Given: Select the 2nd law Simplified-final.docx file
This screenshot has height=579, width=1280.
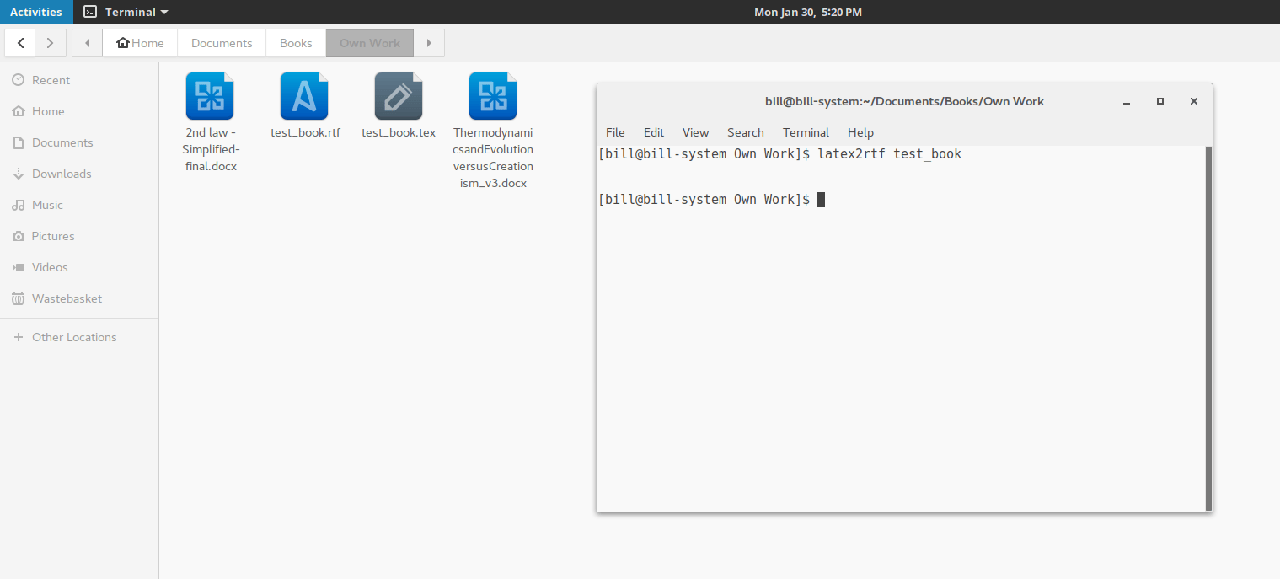Looking at the screenshot, I should pyautogui.click(x=210, y=97).
